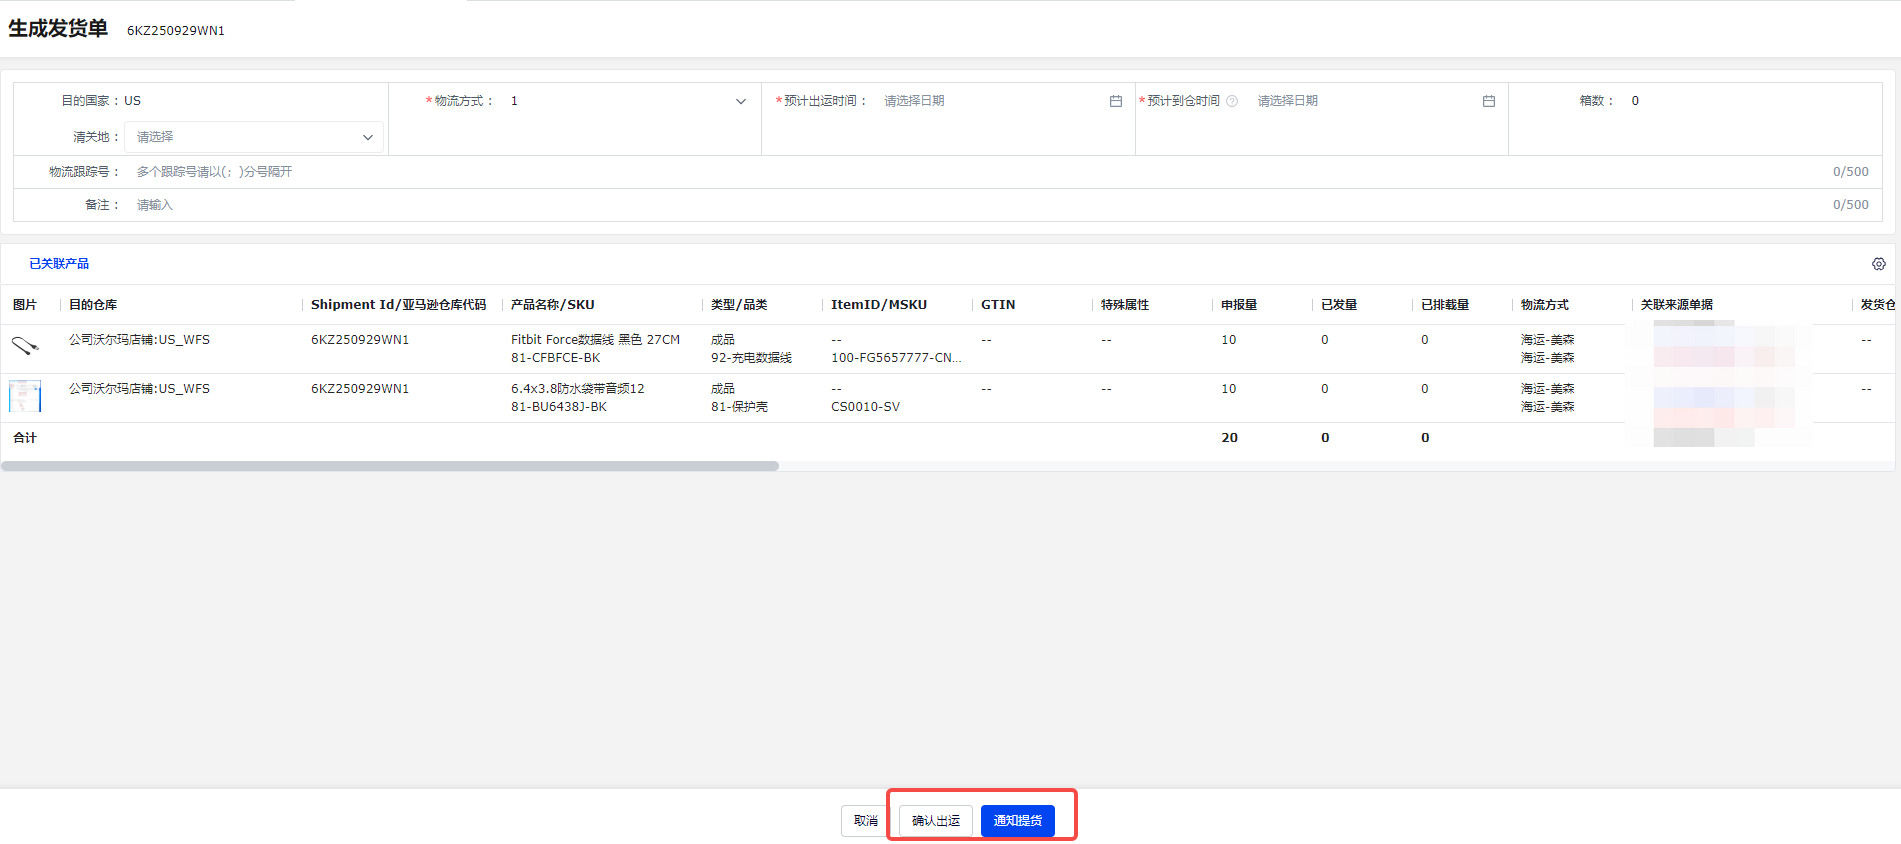Click the 通知提货 button
This screenshot has height=844, width=1901.
(x=1018, y=821)
